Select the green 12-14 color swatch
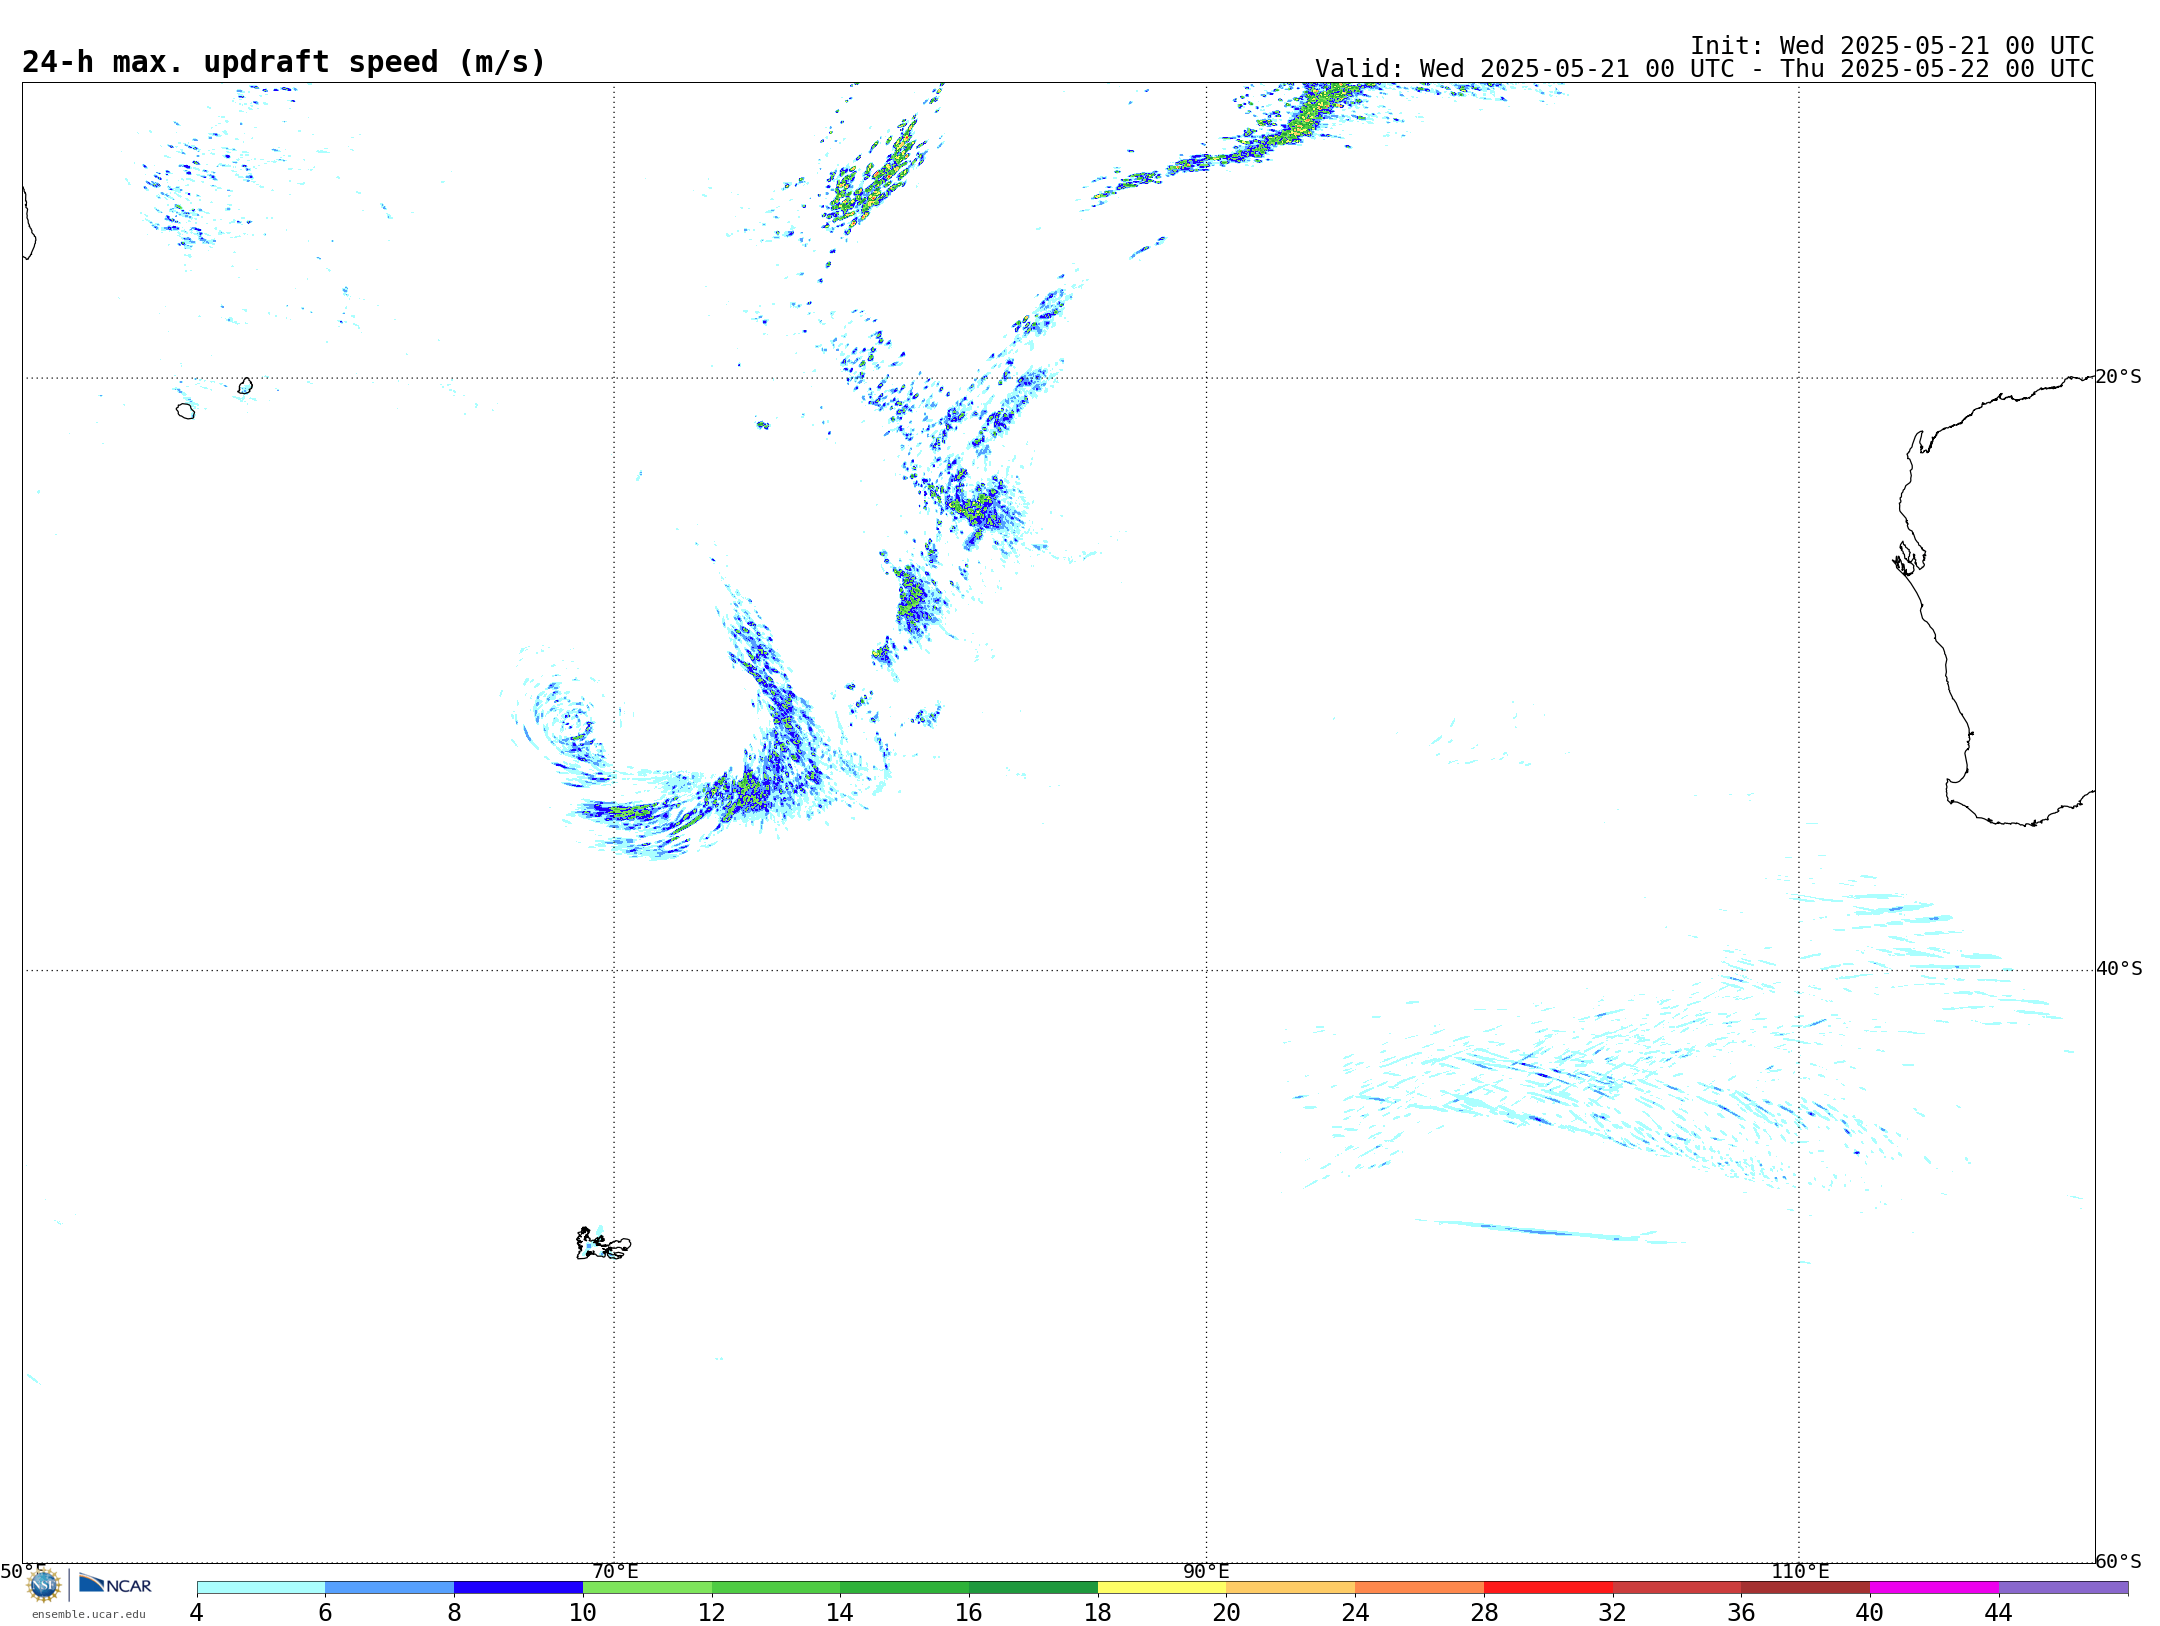Screen dimensions: 2160x1626 tap(776, 1588)
